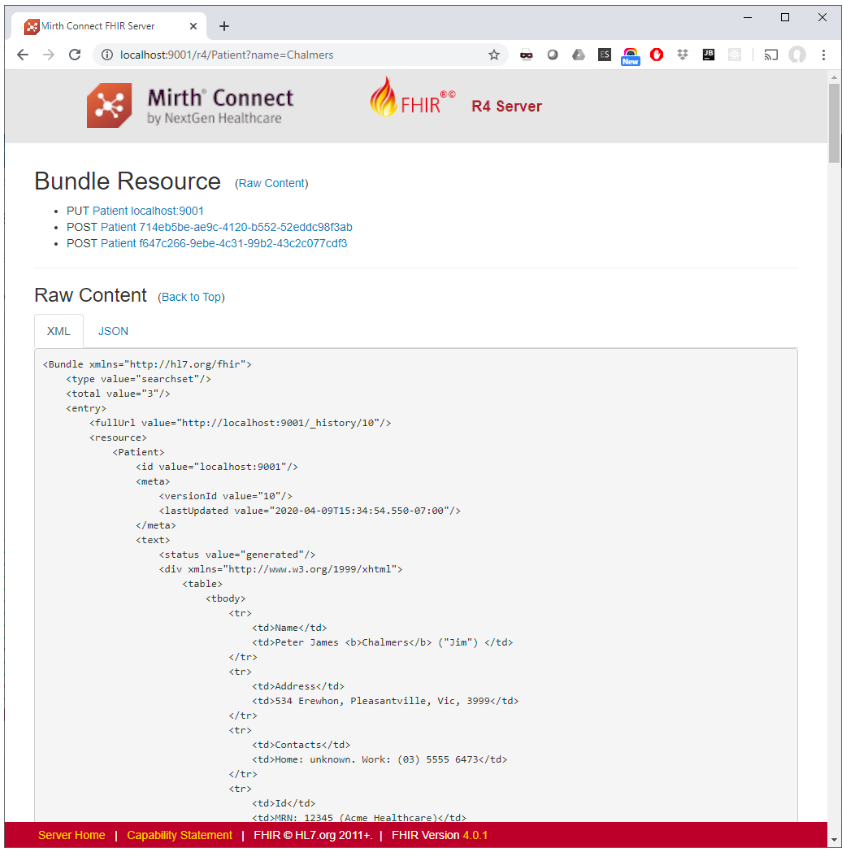Image resolution: width=844 pixels, height=855 pixels.
Task: Click the div xmlns xhtml line
Action: [x=281, y=569]
